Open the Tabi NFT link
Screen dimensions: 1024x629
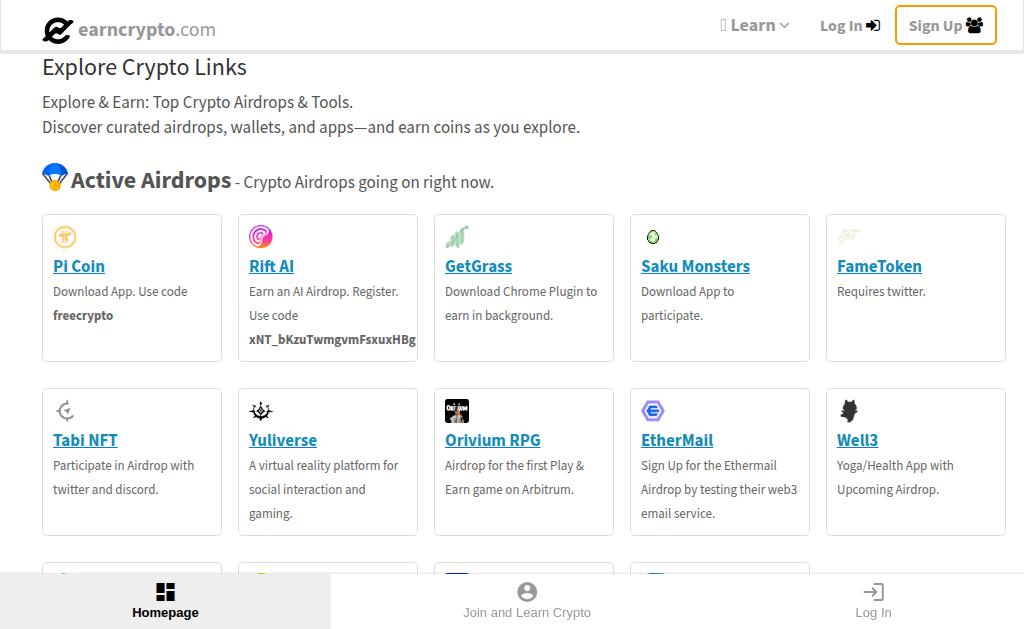pyautogui.click(x=86, y=440)
